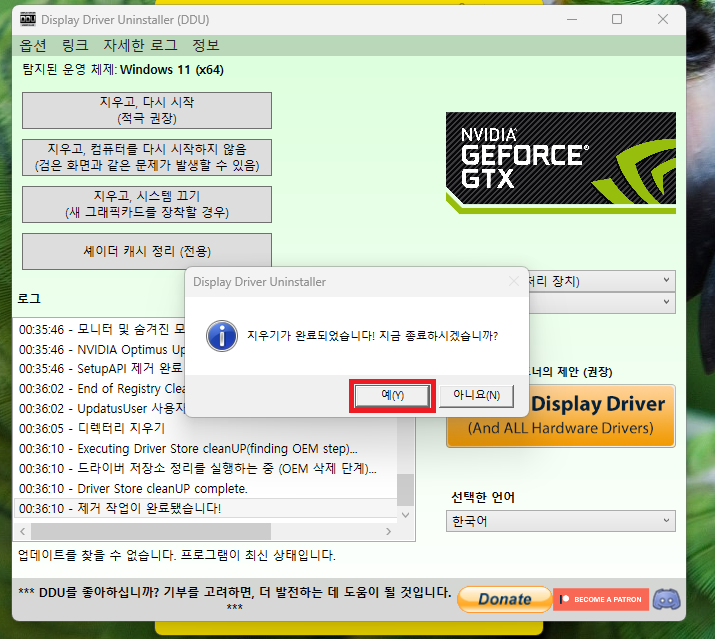Open the Discord icon link
Screen dimensions: 715x639
tap(666, 599)
